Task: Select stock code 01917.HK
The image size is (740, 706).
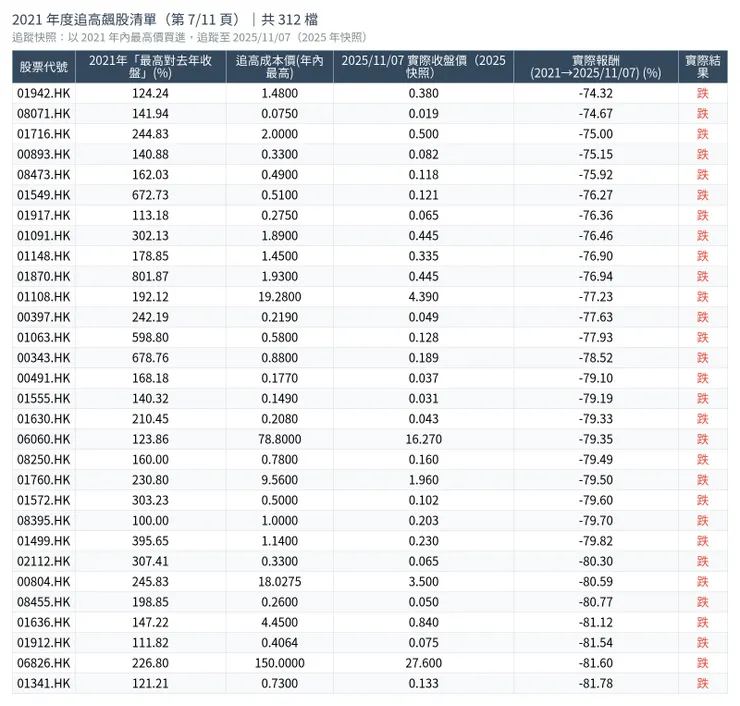Action: coord(43,215)
